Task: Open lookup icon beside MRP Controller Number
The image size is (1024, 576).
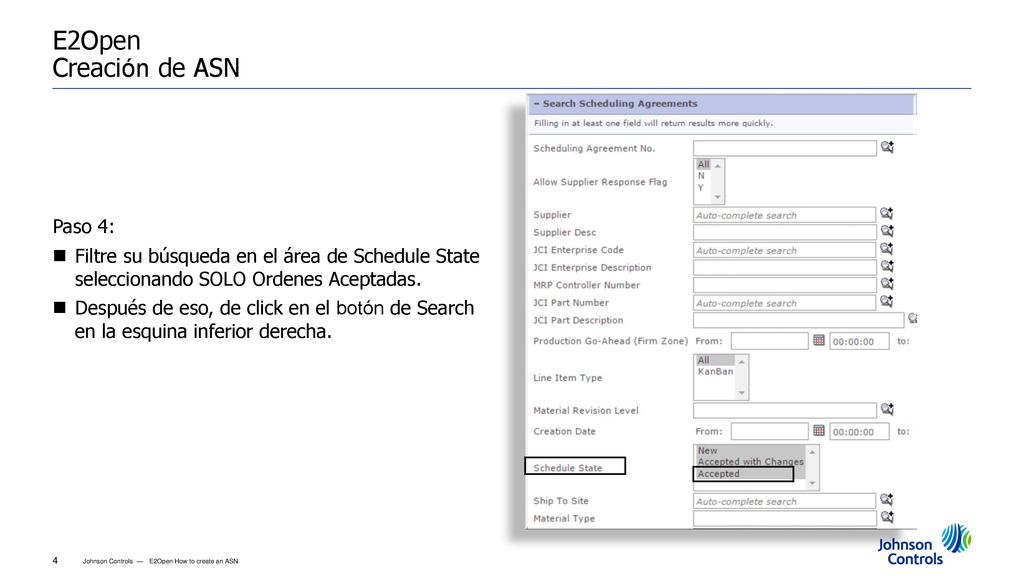Action: (x=886, y=283)
